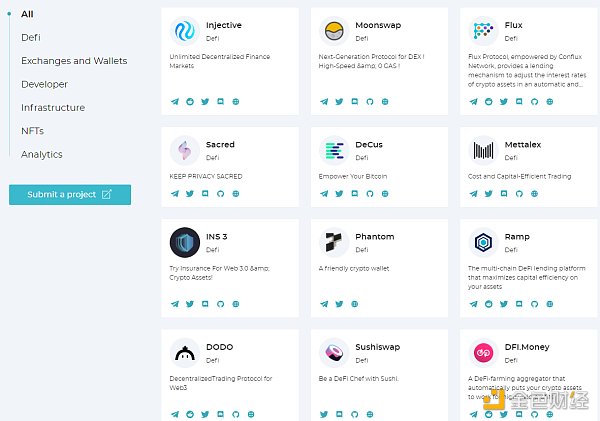Click Mettalex's Telegram icon
Image resolution: width=600 pixels, height=421 pixels.
pos(474,193)
